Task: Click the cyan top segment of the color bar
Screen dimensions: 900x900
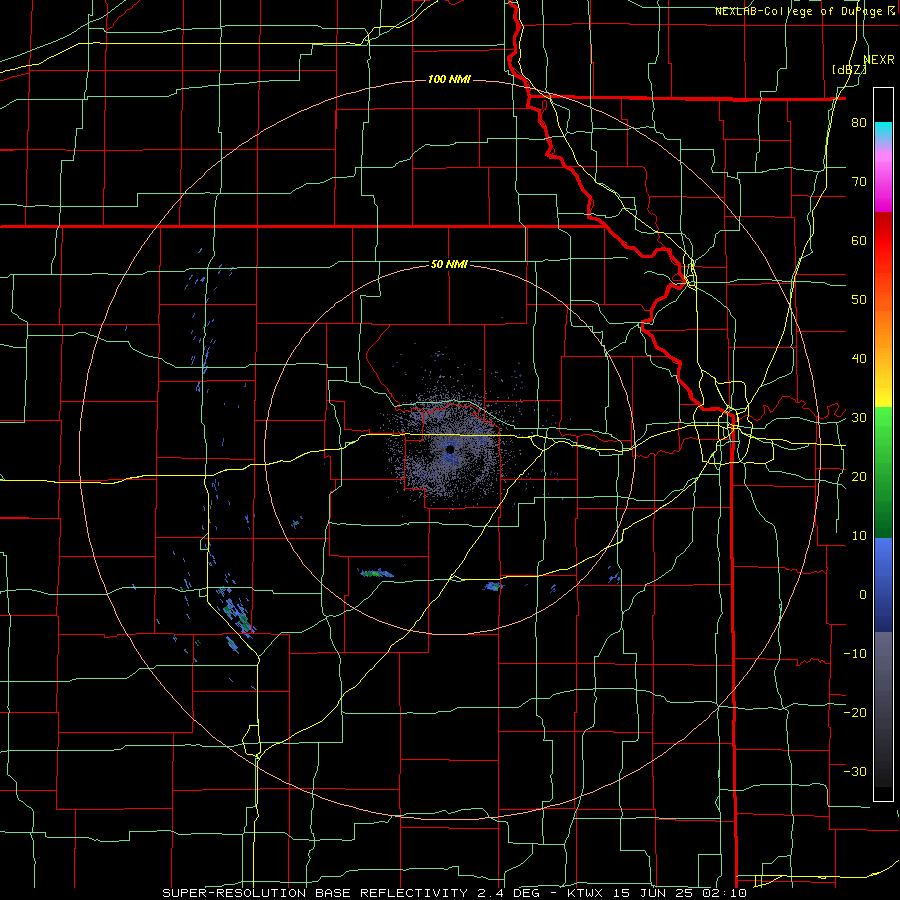Action: click(883, 132)
